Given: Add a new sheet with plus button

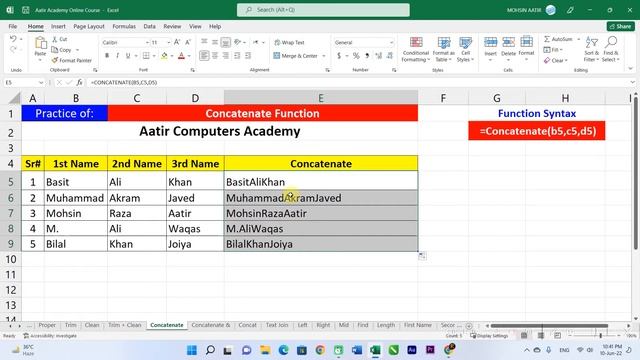Looking at the screenshot, I should [x=469, y=326].
